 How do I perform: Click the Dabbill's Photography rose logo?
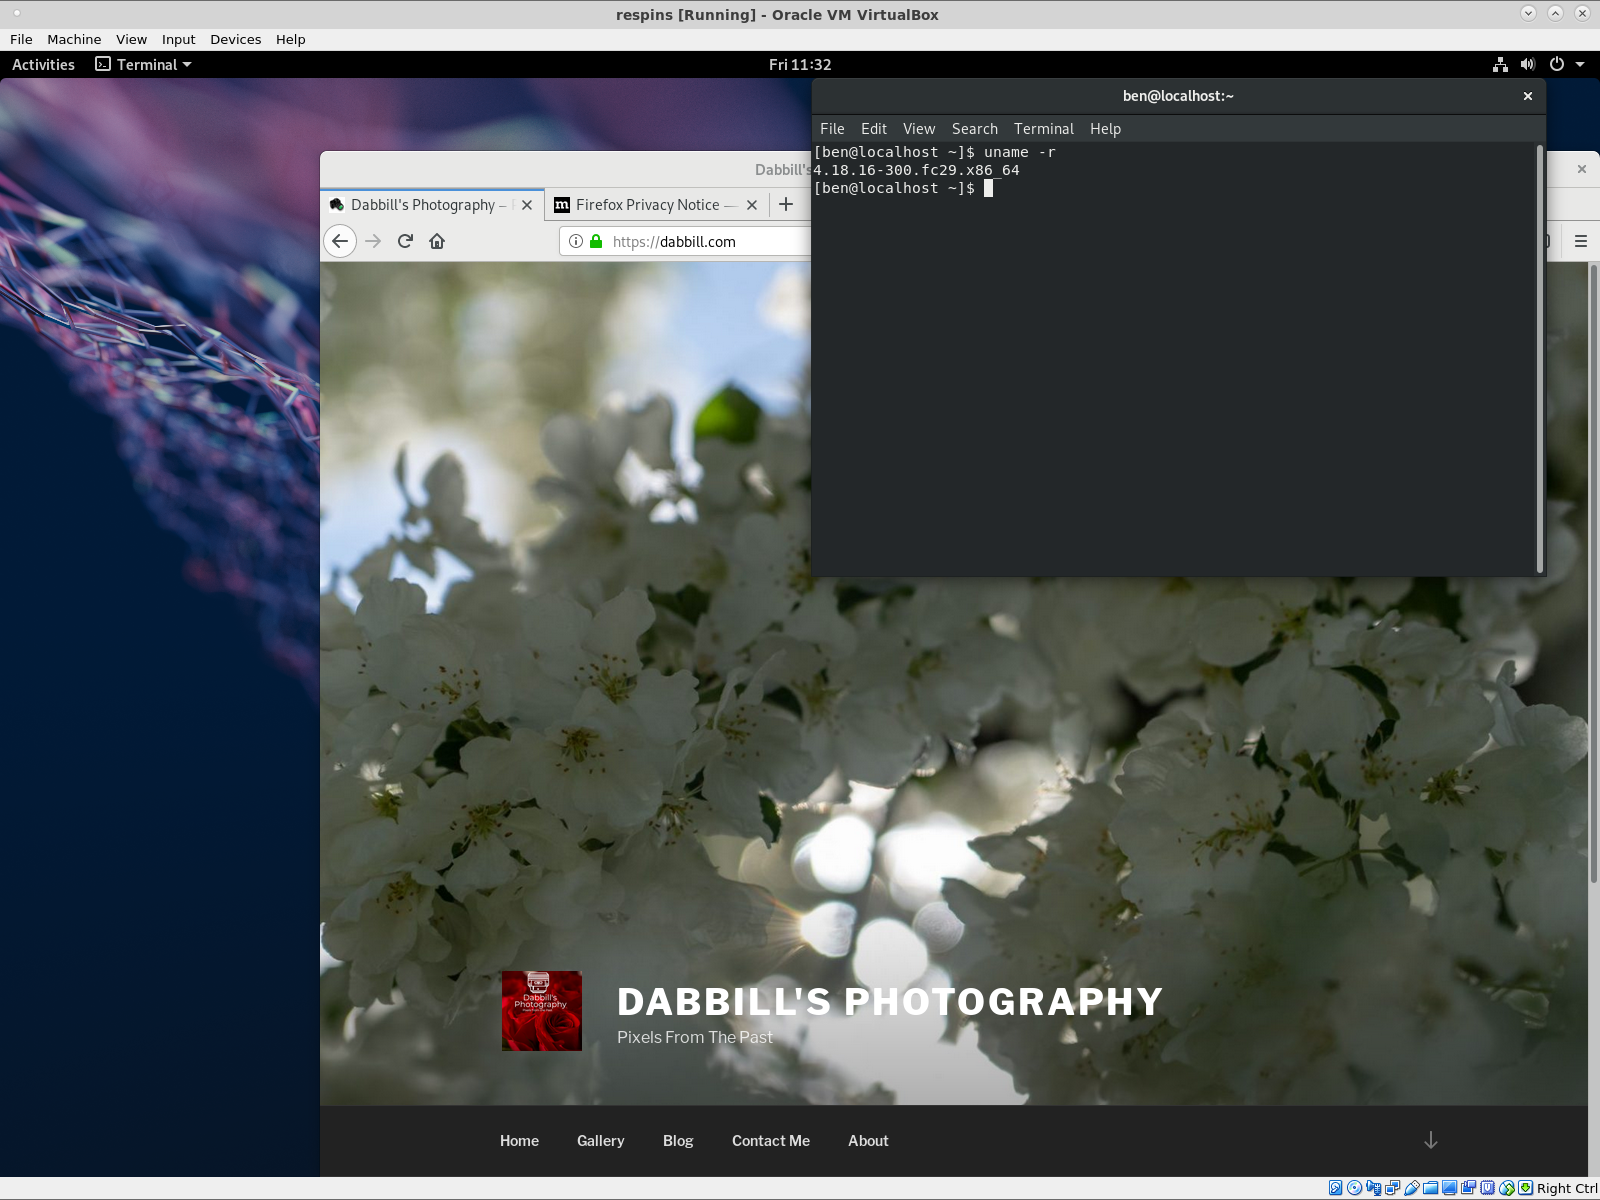(541, 1011)
